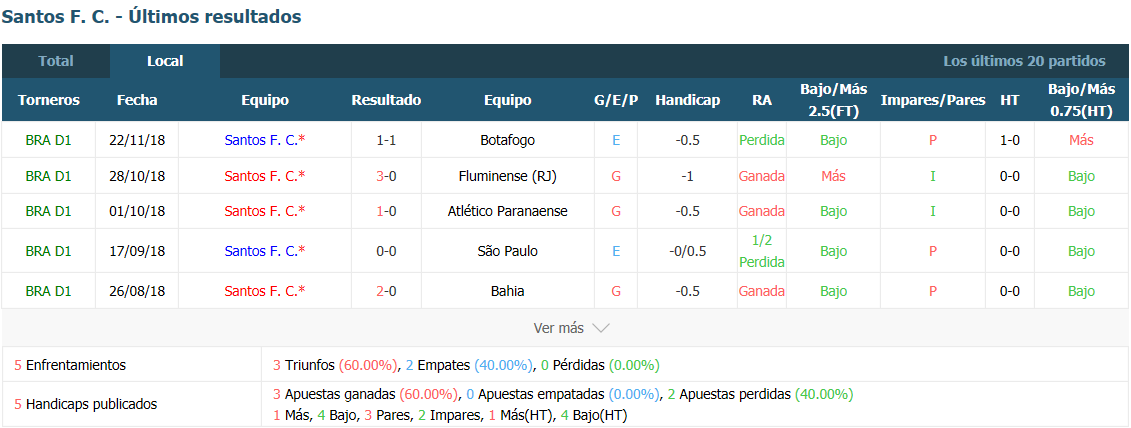The image size is (1131, 428).
Task: Open Atlético Paranaense team link
Action: (508, 211)
